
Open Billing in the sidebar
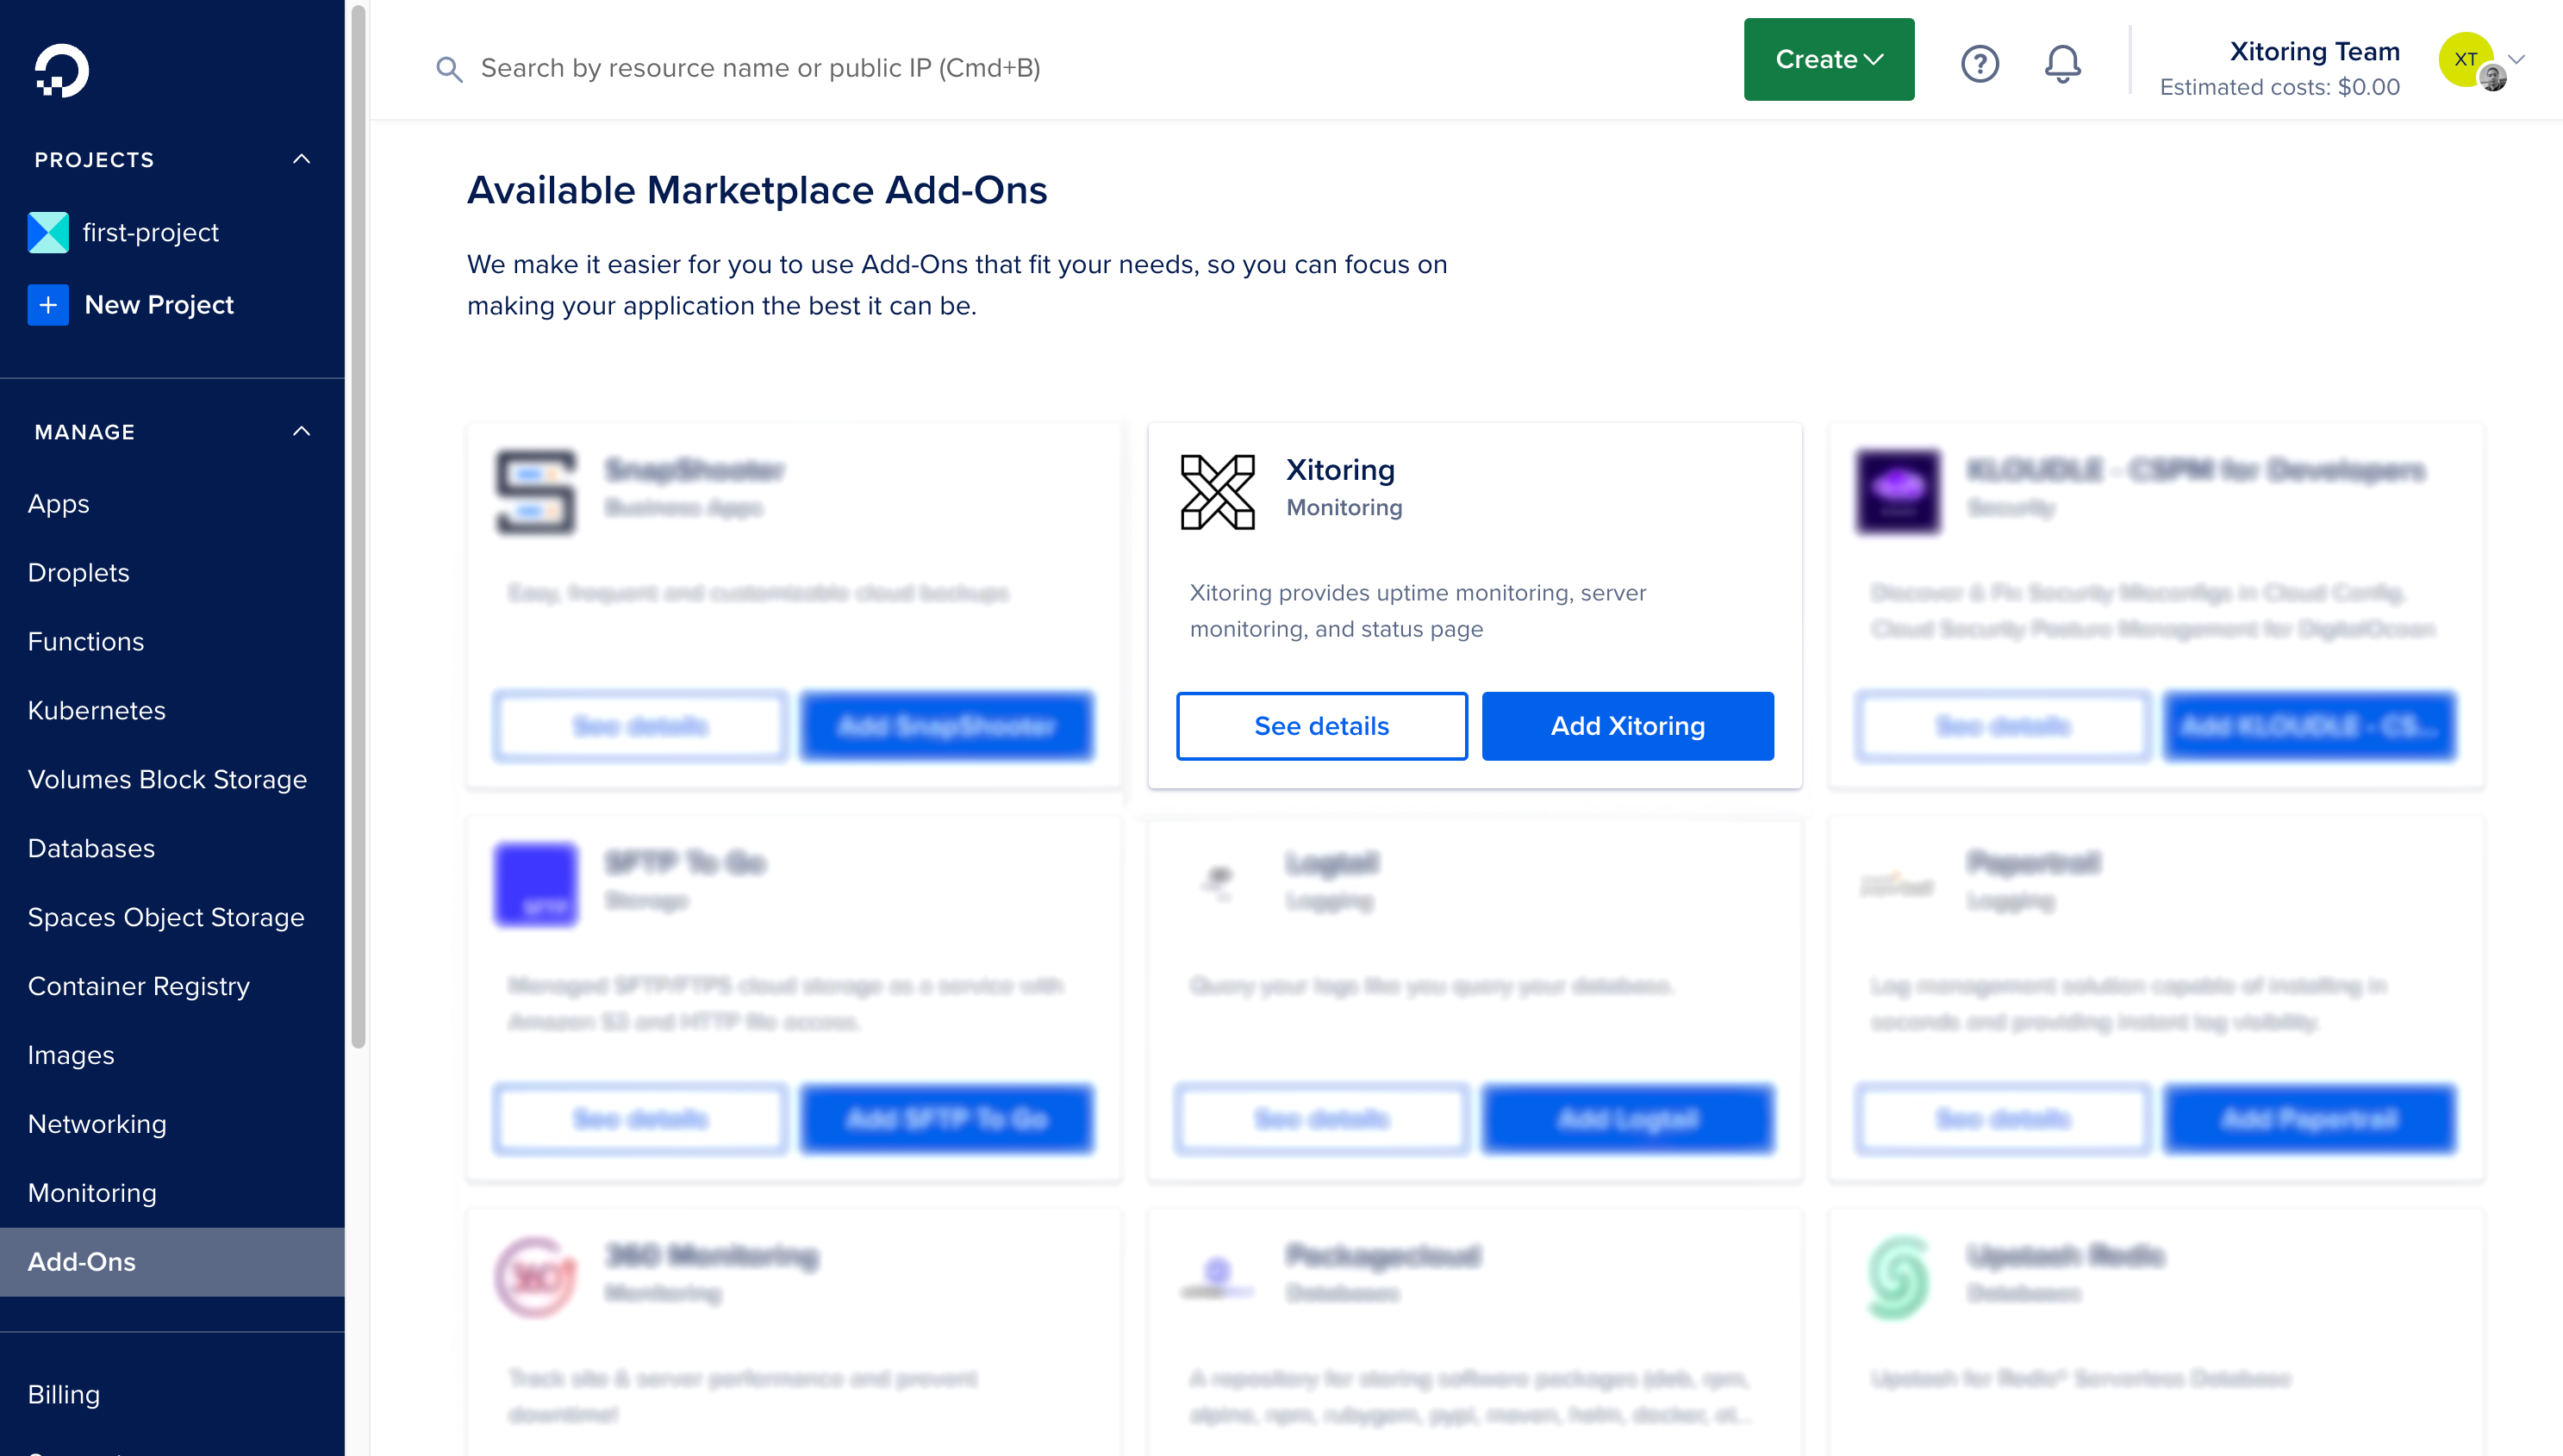pyautogui.click(x=63, y=1395)
